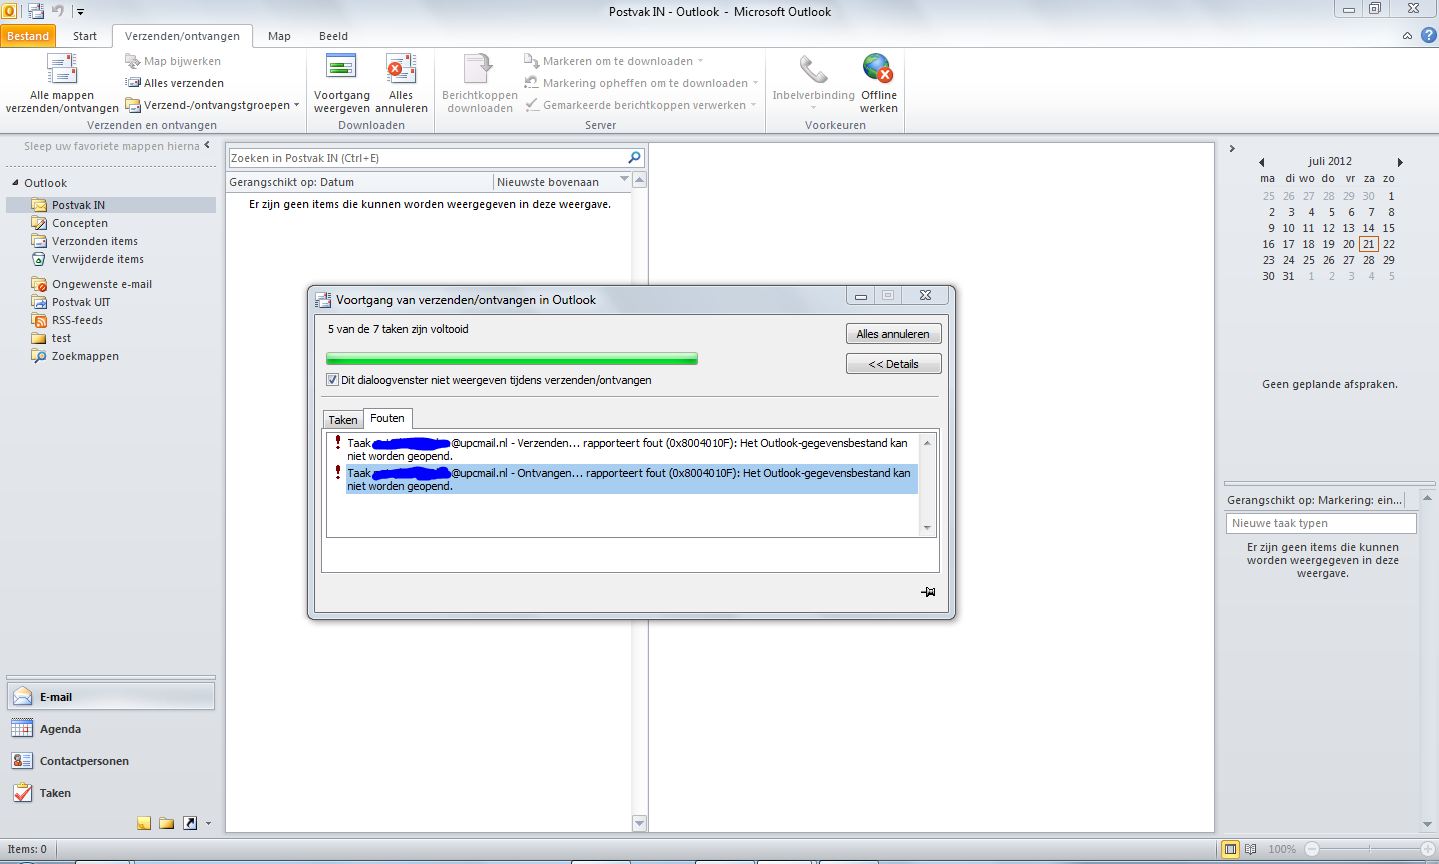Click the Outlook application icon in title bar

9,11
